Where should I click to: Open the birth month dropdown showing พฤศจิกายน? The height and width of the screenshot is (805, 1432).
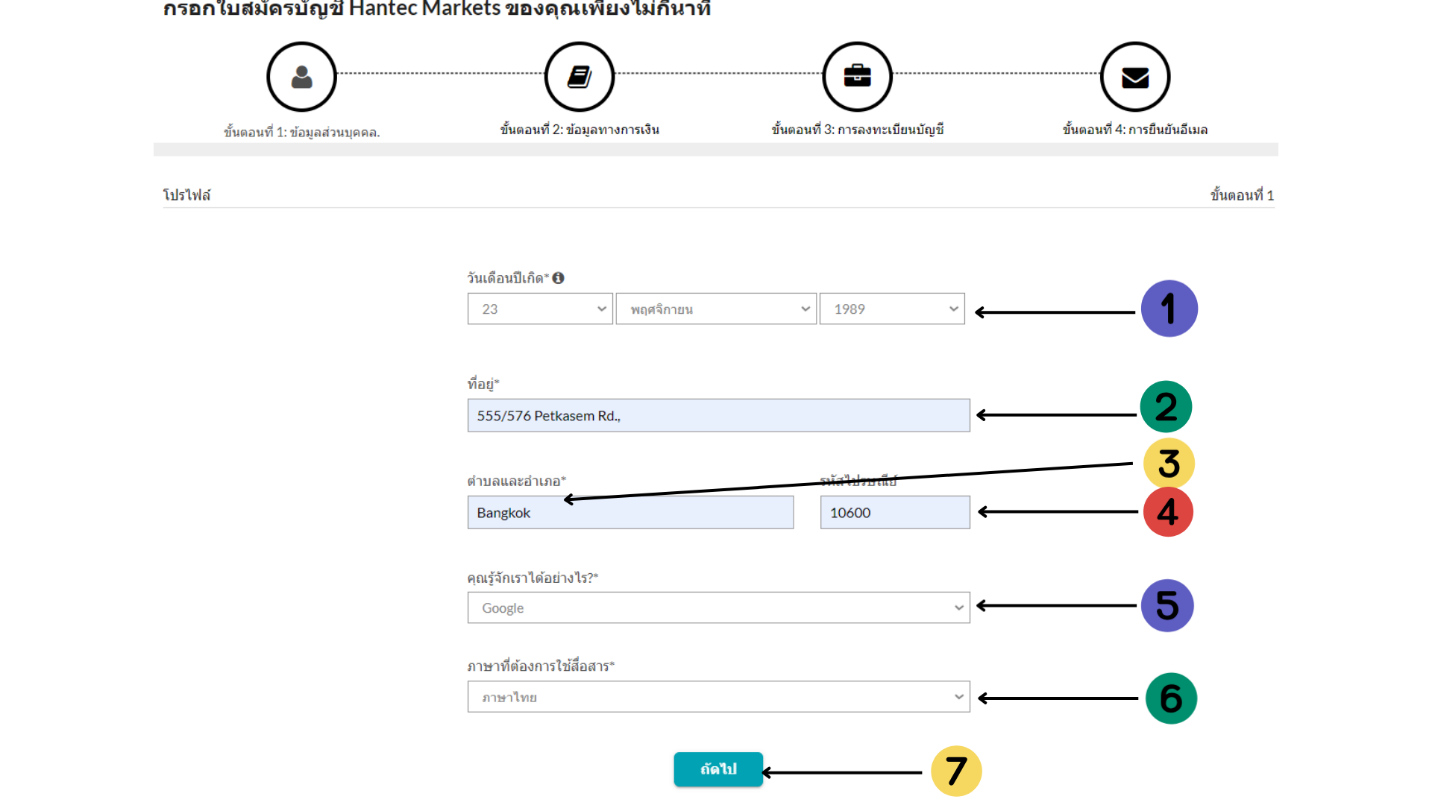click(716, 309)
